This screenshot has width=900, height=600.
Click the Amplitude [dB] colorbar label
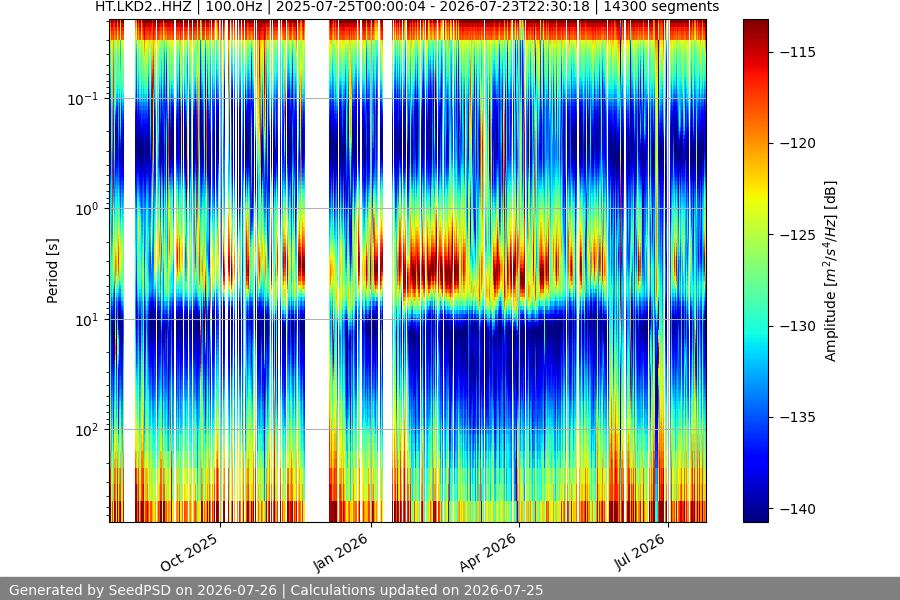point(831,271)
